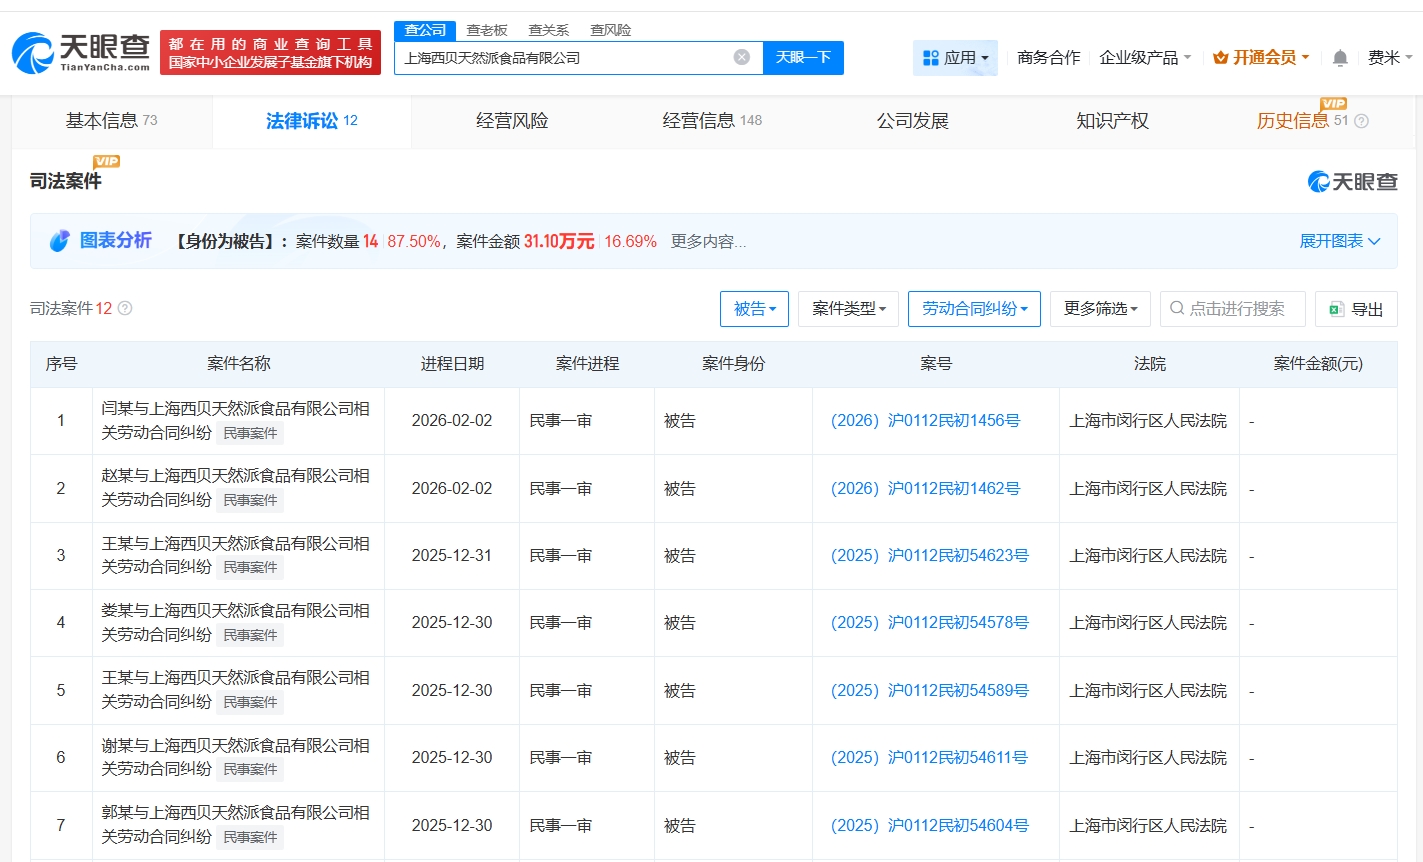This screenshot has height=862, width=1423.
Task: Open the 案件类型 filter dropdown
Action: [x=848, y=309]
